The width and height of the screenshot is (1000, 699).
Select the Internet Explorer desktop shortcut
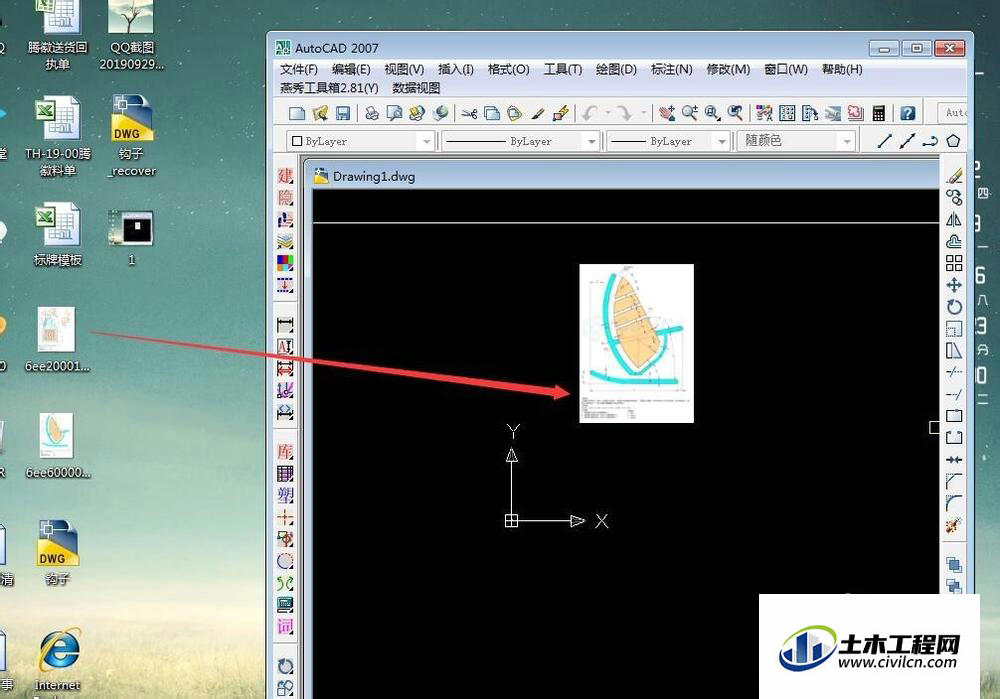point(58,660)
